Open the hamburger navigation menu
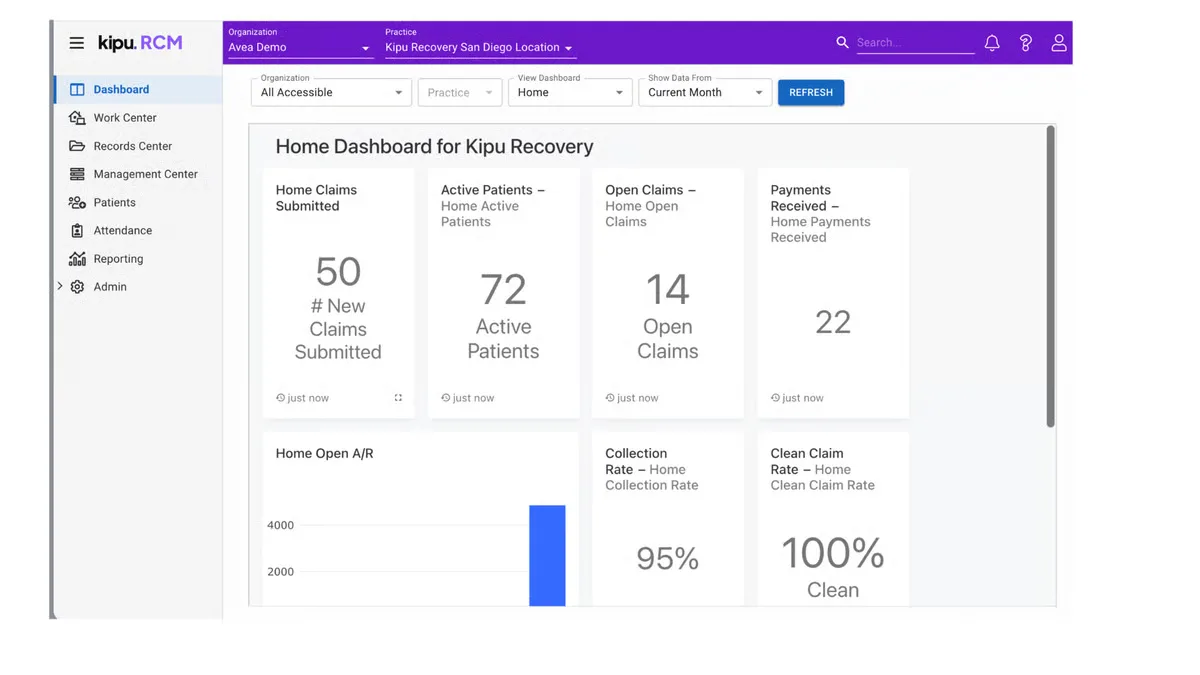 76,43
